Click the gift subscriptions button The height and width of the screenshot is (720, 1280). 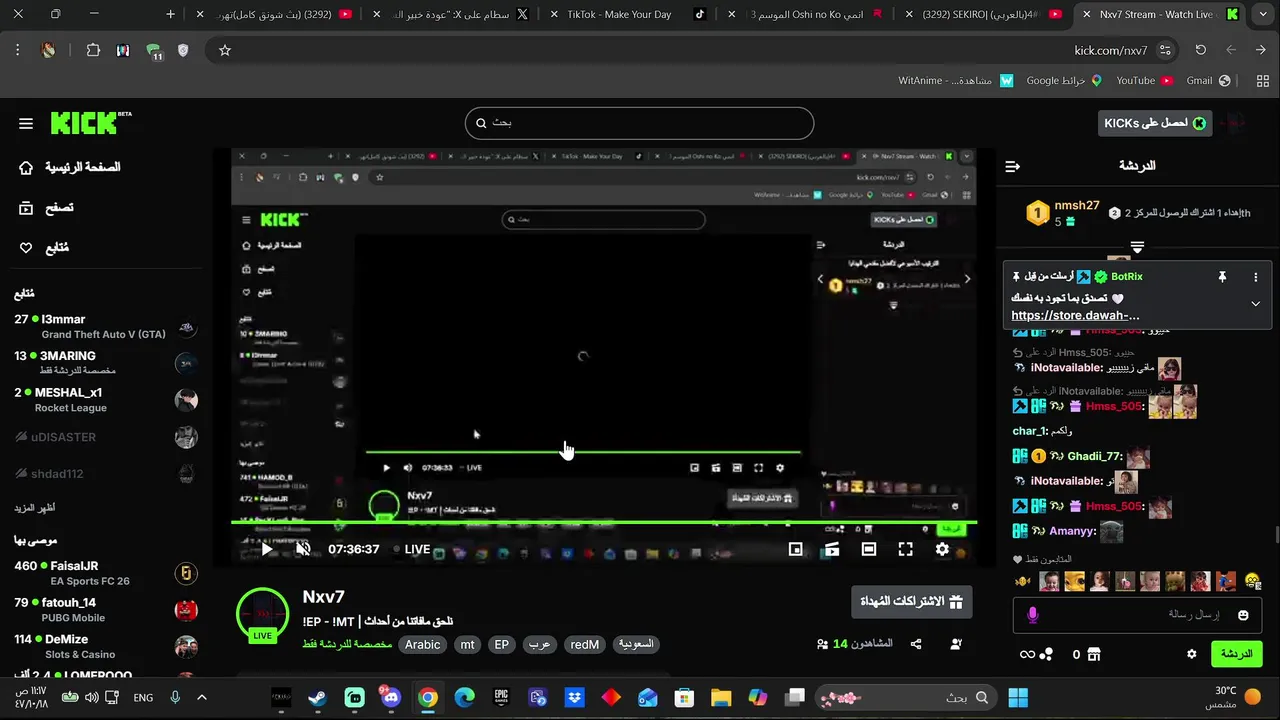pyautogui.click(x=912, y=602)
